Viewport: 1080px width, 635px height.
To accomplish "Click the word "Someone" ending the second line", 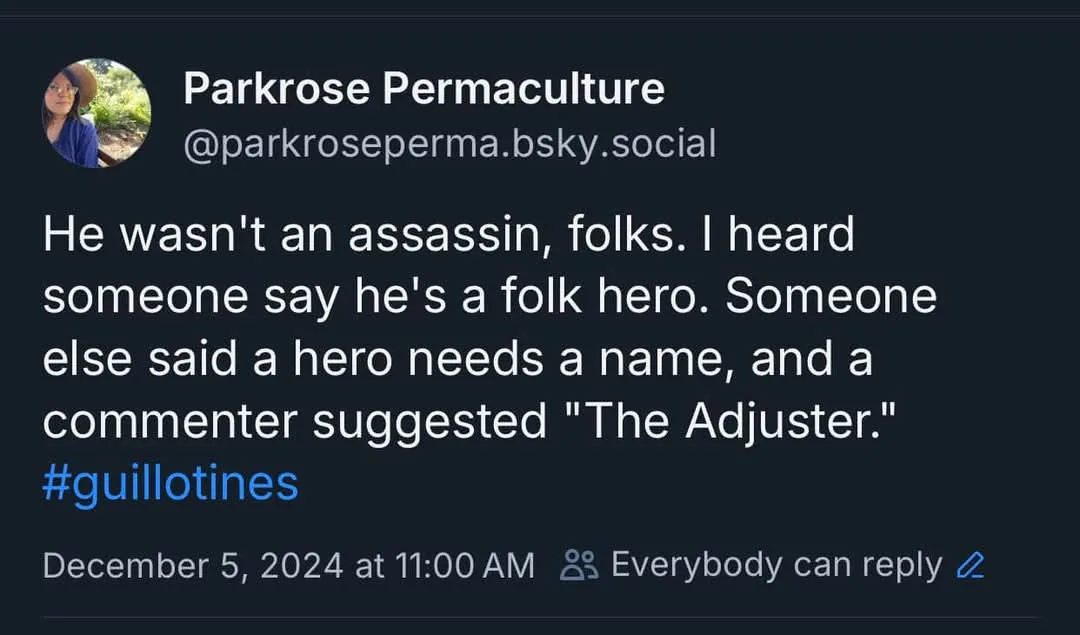I will pos(831,296).
